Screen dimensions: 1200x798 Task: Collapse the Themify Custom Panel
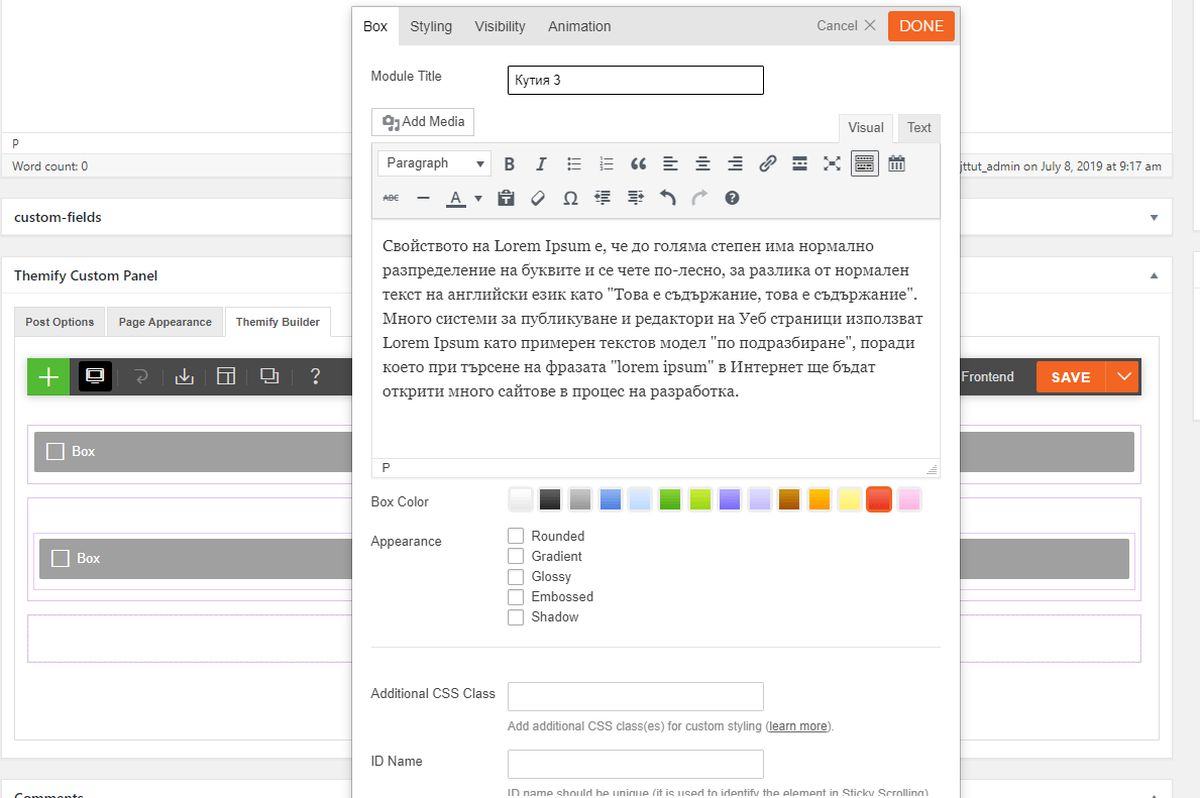point(1154,275)
